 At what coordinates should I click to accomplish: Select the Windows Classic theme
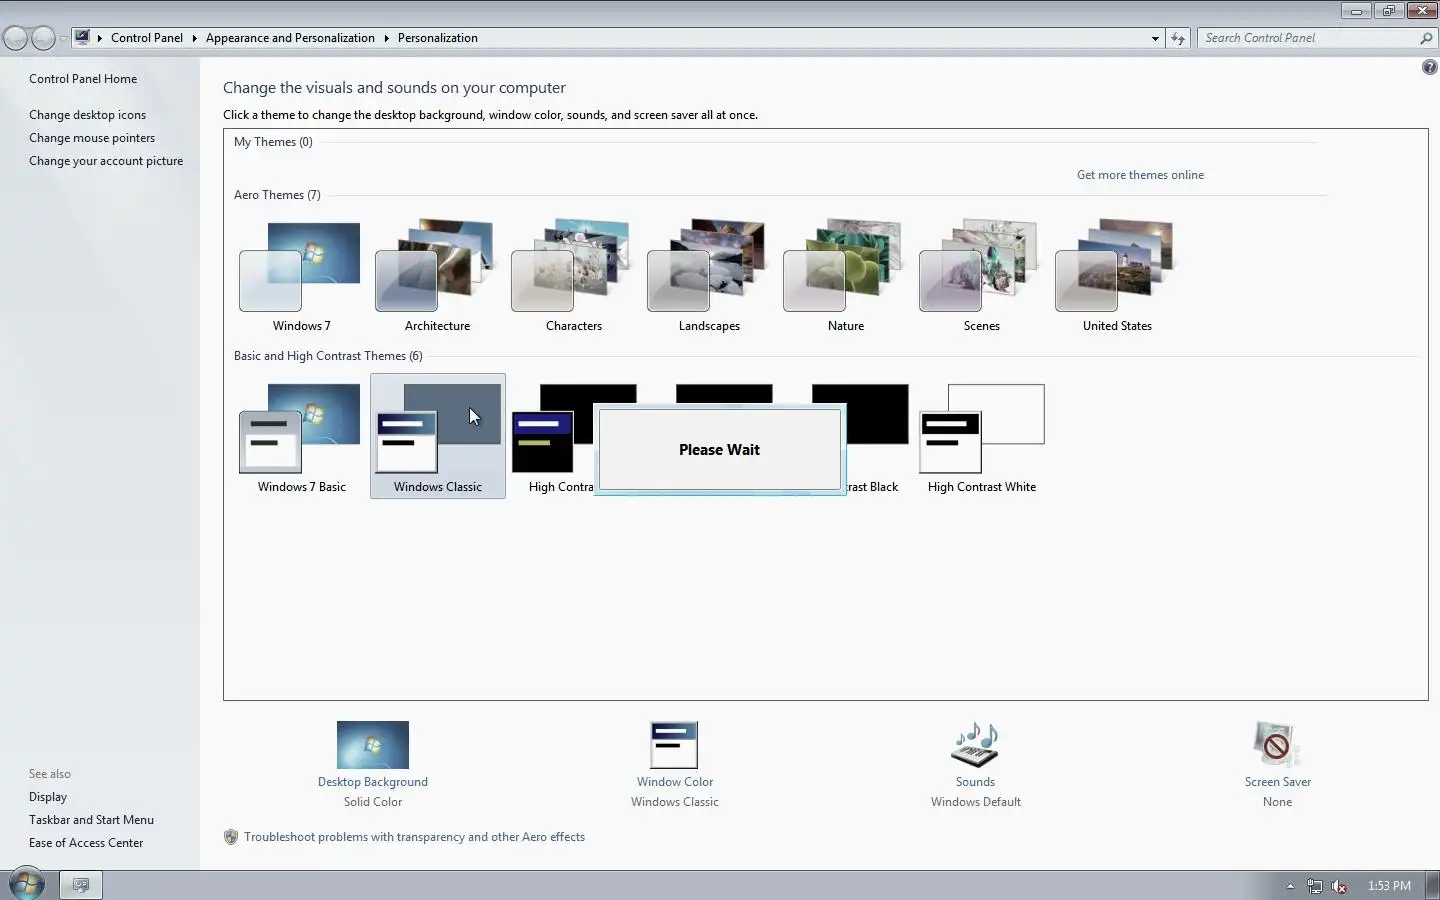tap(437, 436)
